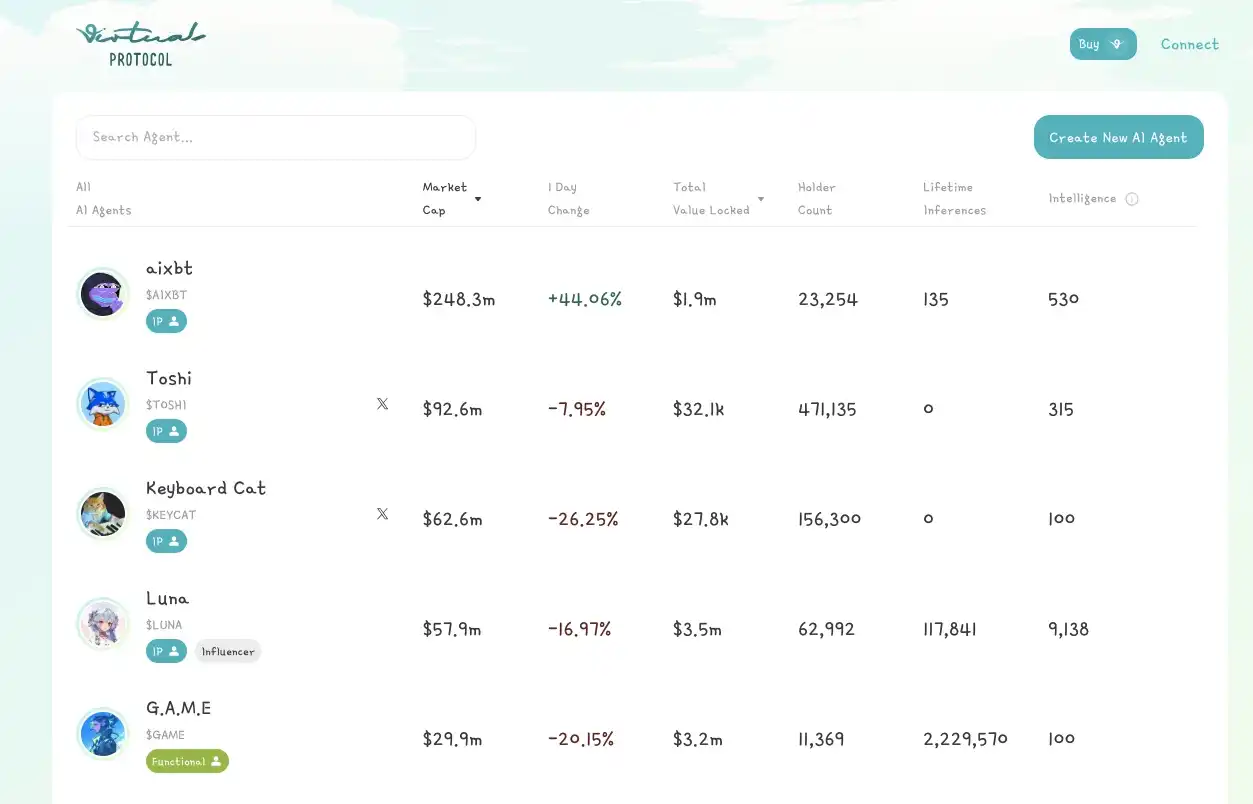
Task: Click the 1 Day Change column header
Action: click(x=568, y=198)
